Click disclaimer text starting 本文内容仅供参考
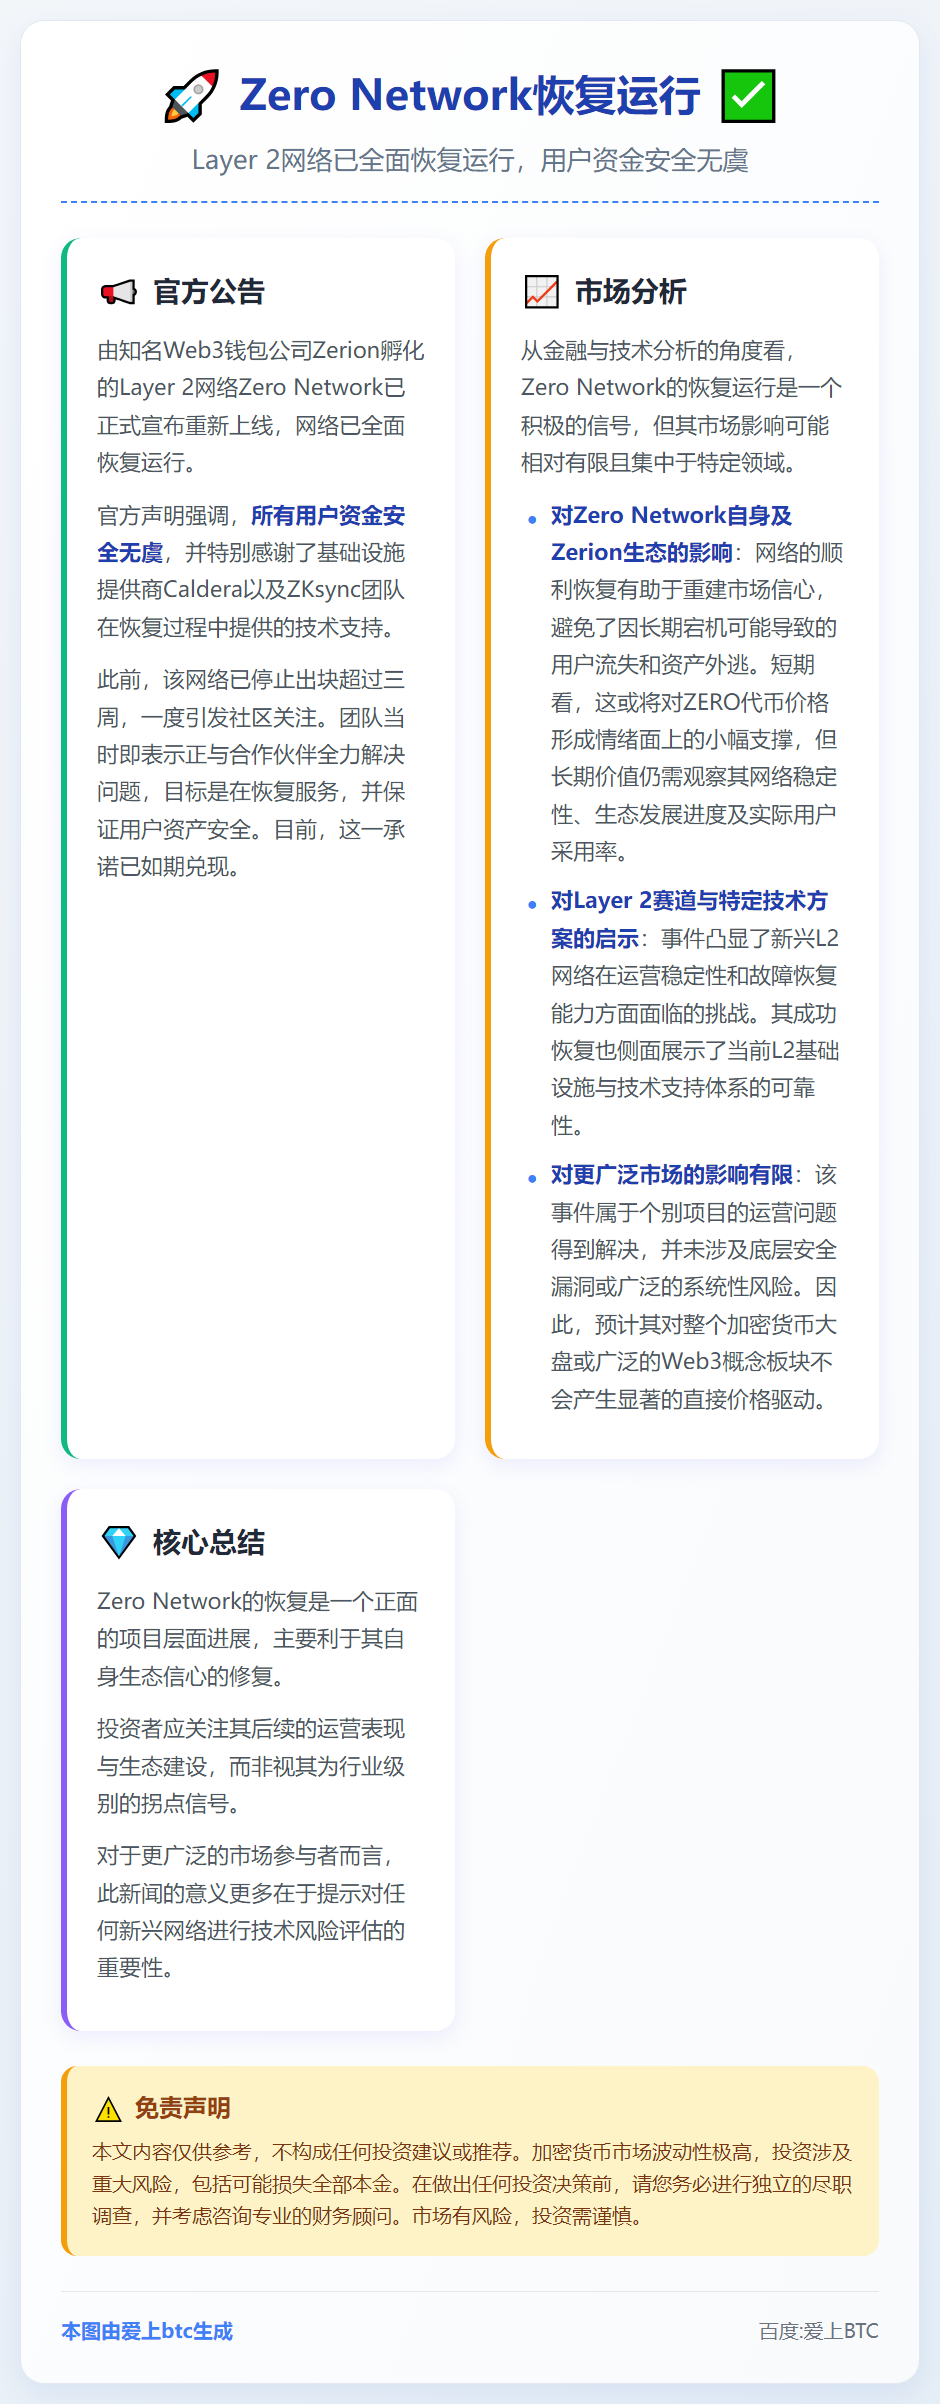The width and height of the screenshot is (940, 2404). 472,2184
